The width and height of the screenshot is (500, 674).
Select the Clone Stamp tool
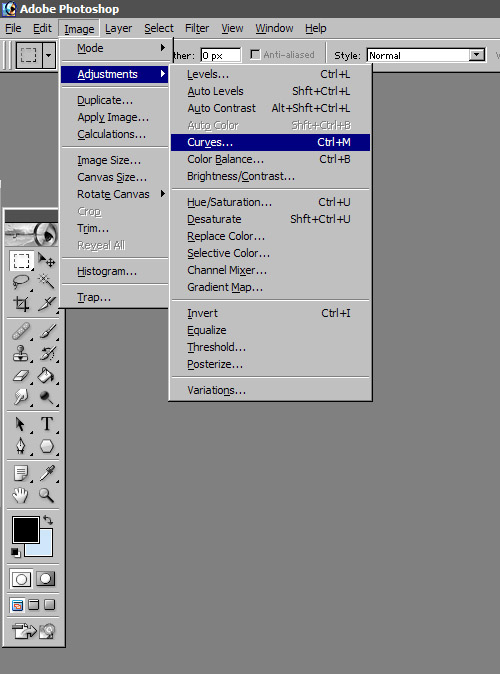[21, 354]
